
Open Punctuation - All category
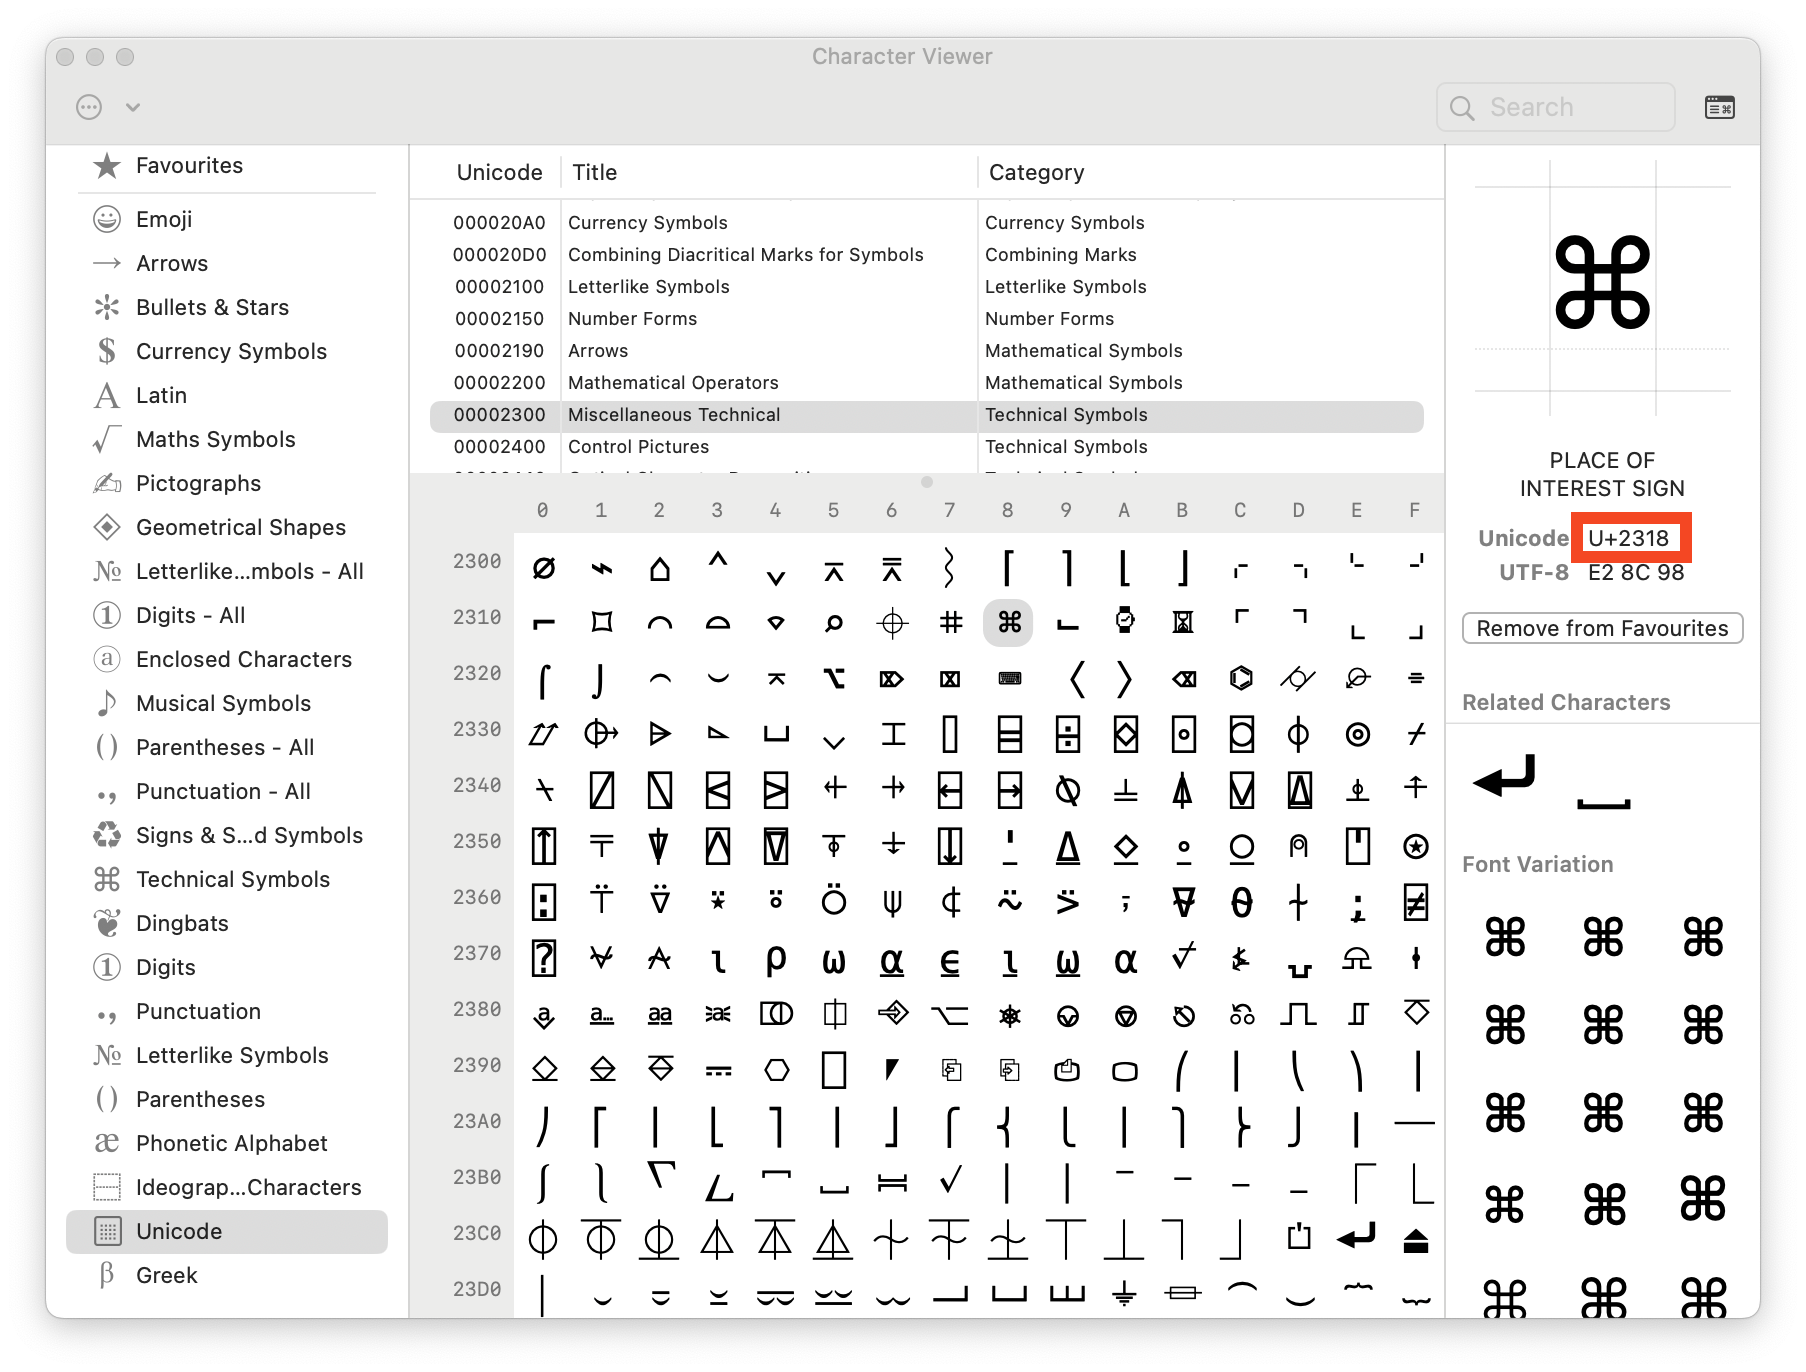pyautogui.click(x=227, y=791)
